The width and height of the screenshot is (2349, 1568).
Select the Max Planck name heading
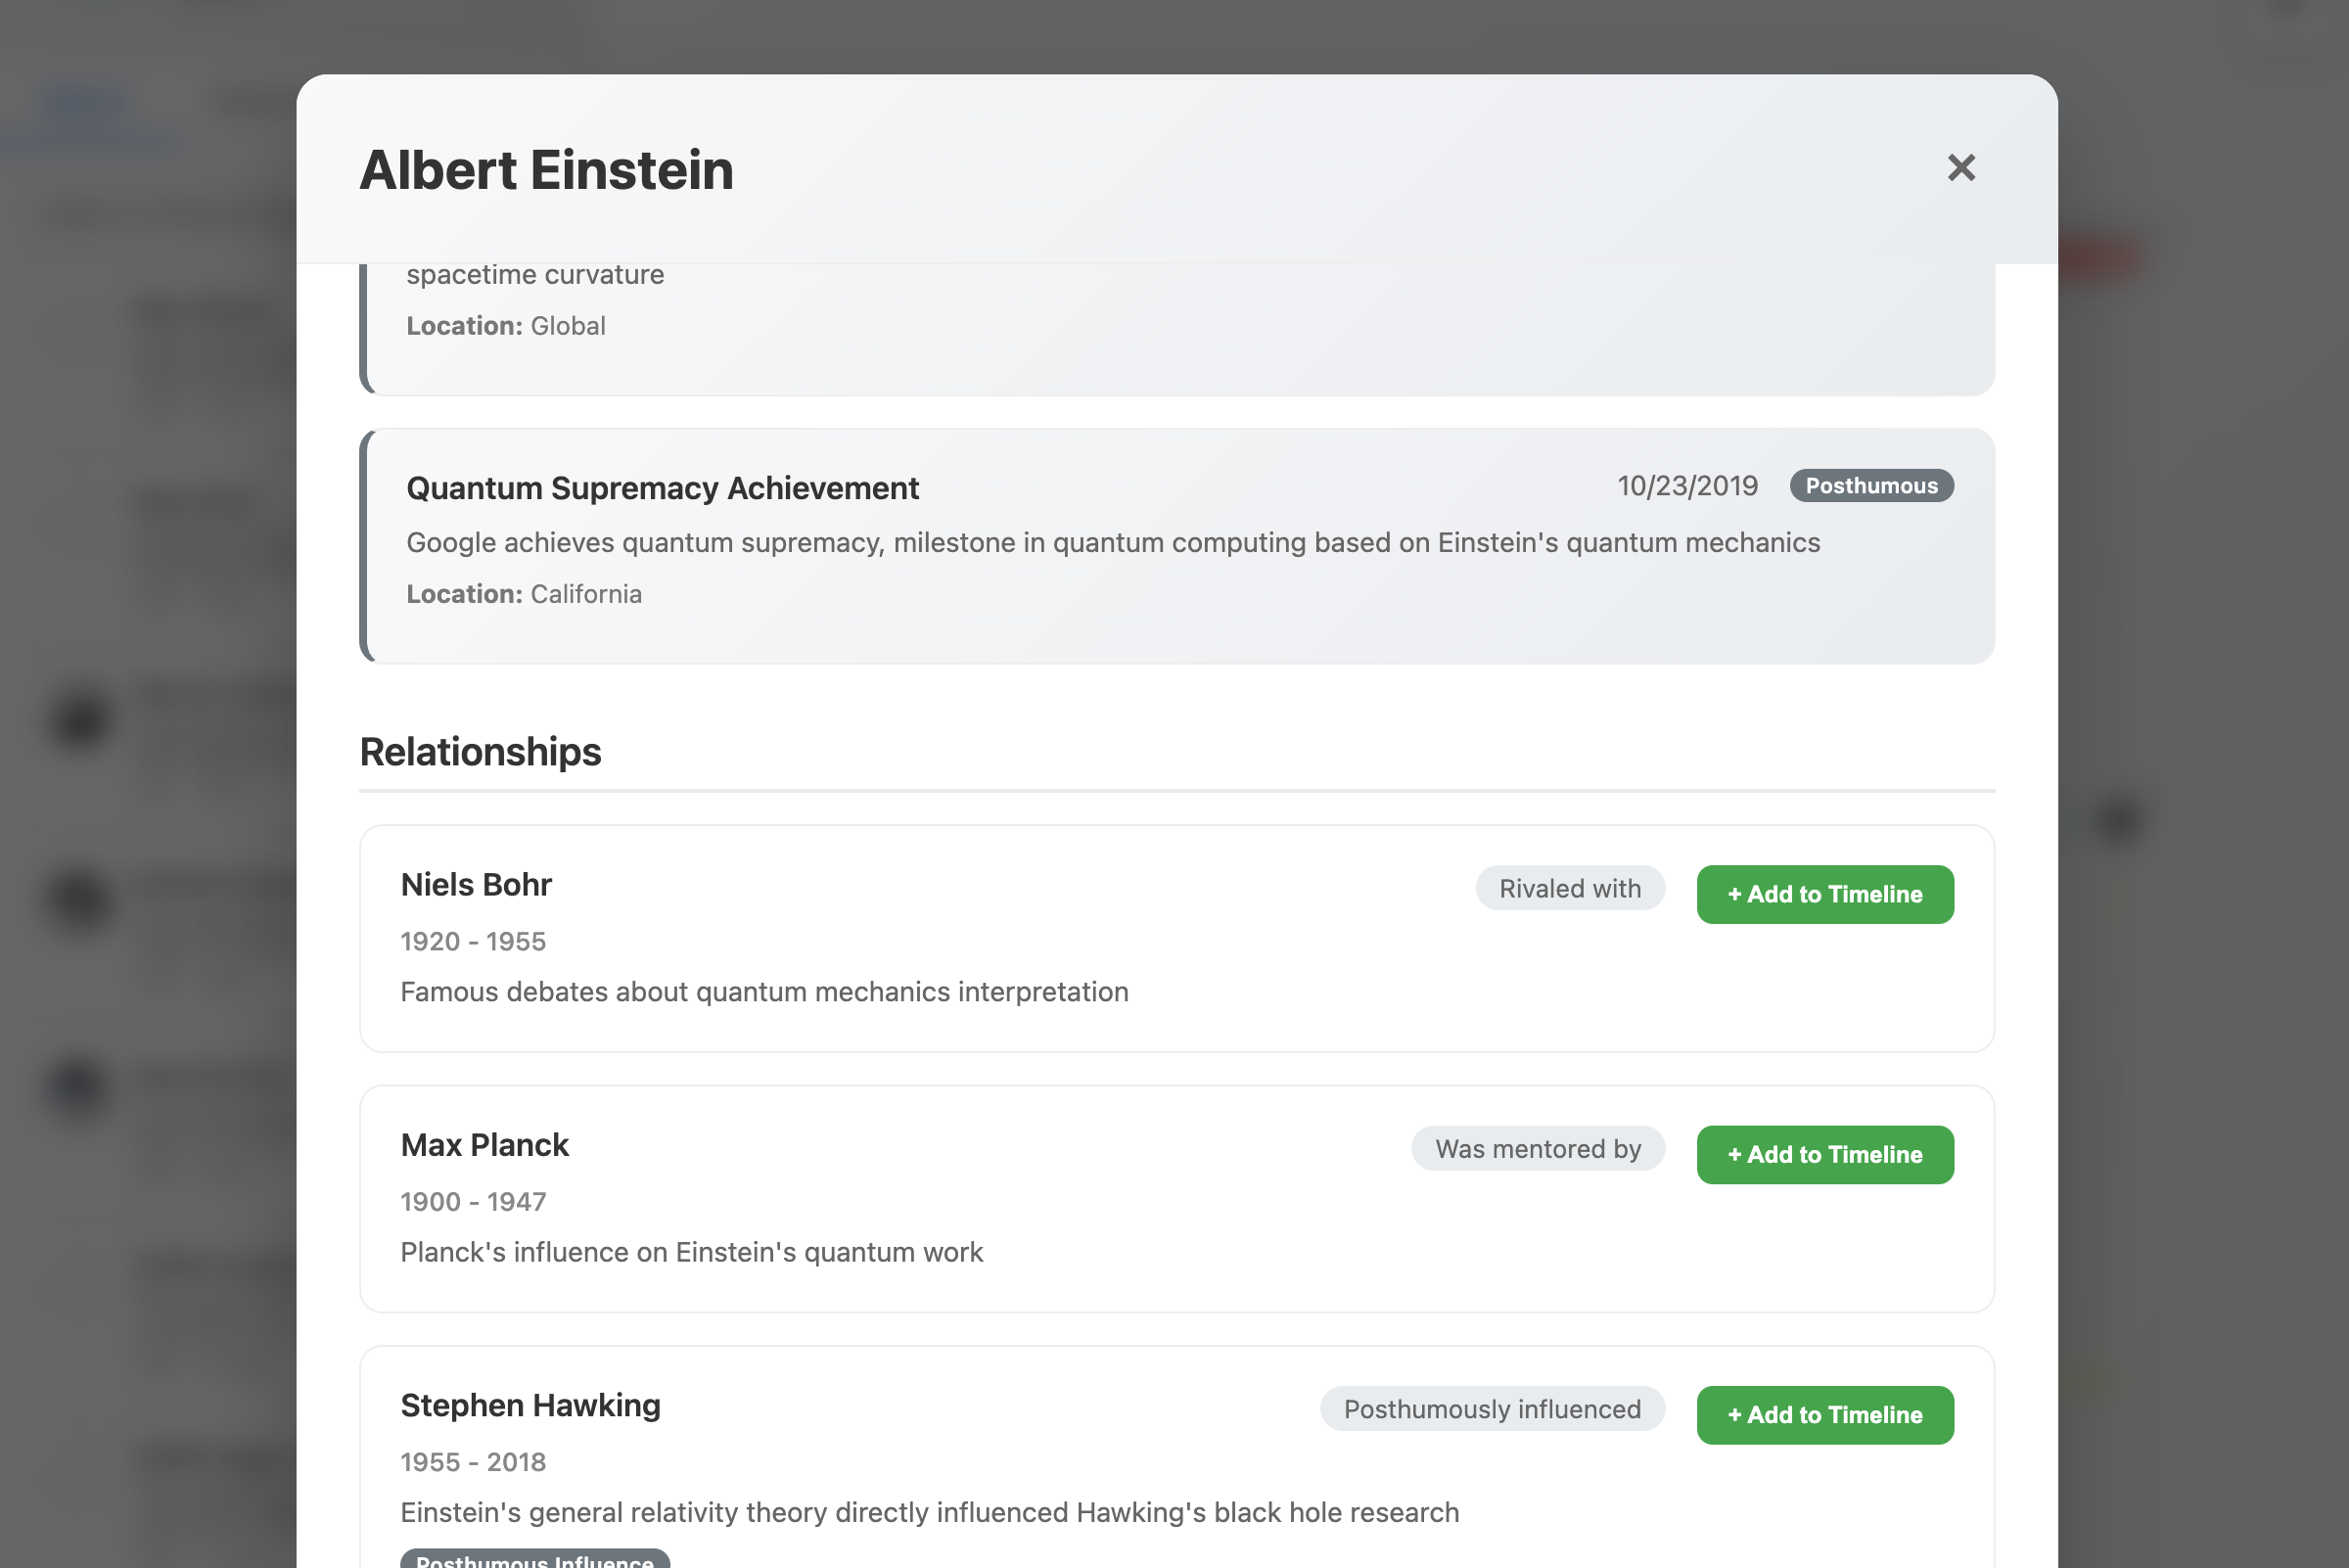[484, 1145]
